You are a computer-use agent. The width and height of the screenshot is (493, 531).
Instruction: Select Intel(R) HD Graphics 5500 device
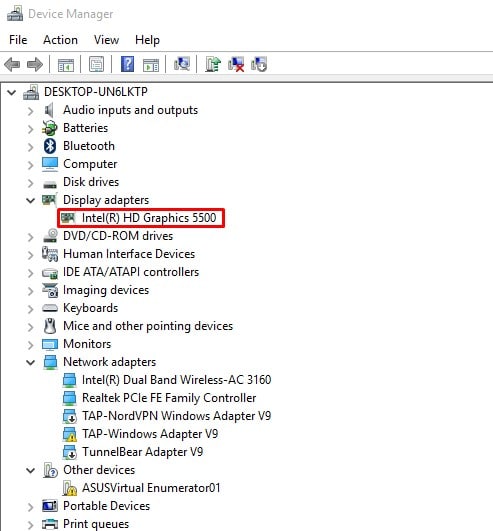pos(141,218)
